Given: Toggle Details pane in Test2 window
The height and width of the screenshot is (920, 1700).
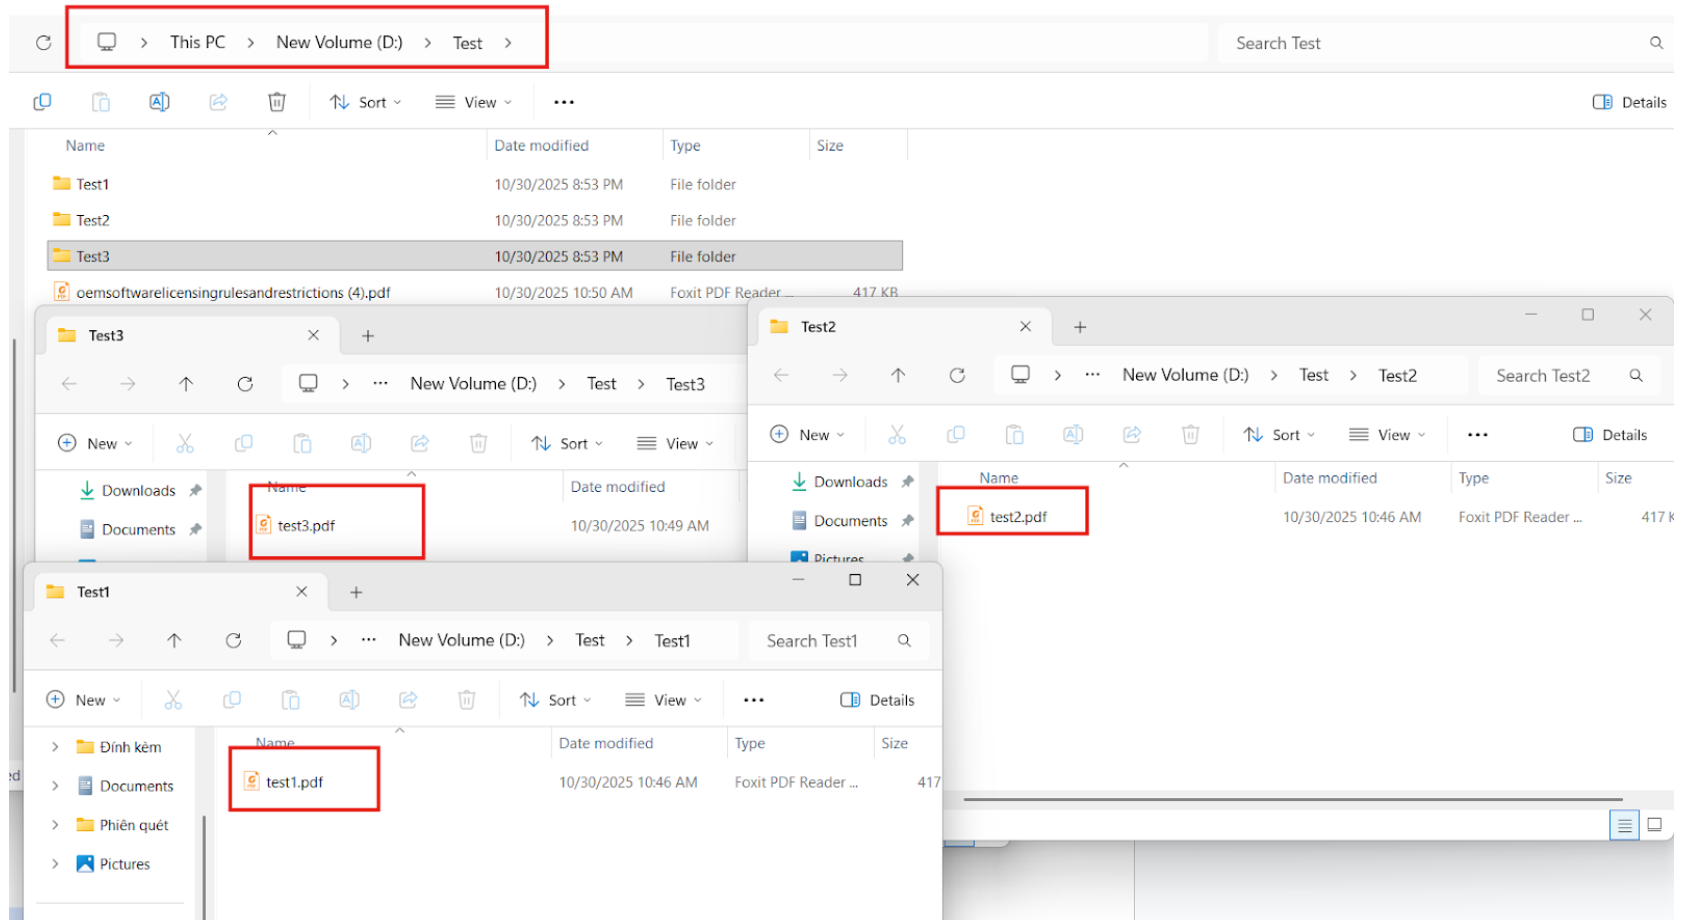Looking at the screenshot, I should pos(1609,434).
